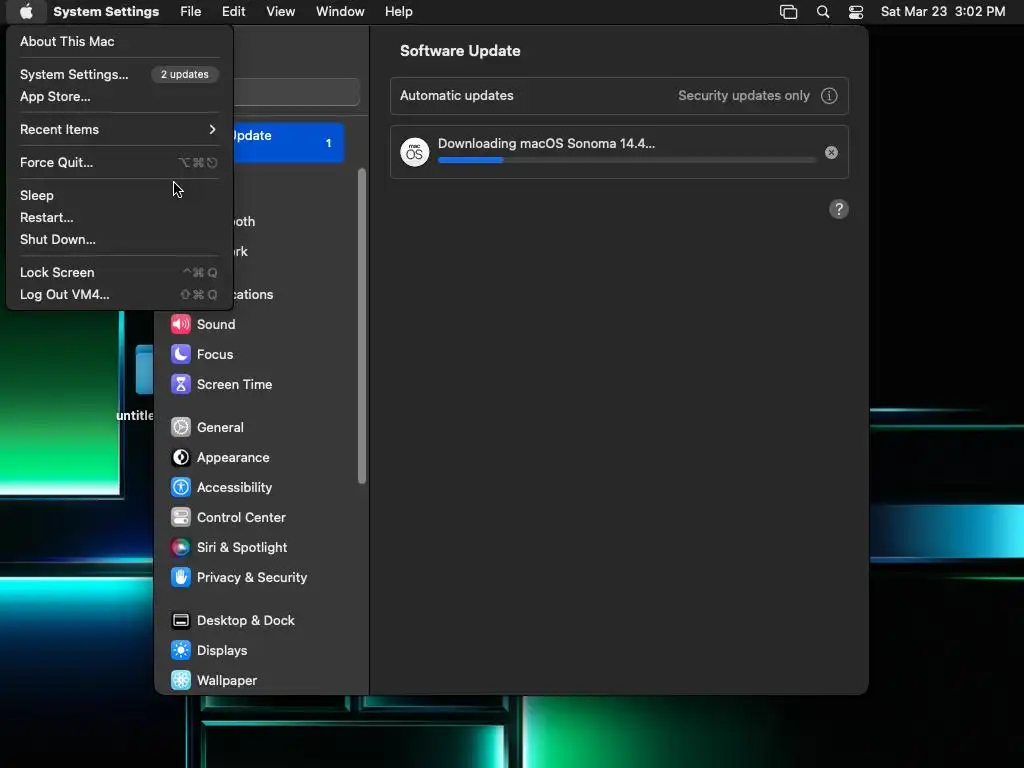1024x768 pixels.
Task: Open the Control Center icon
Action: [x=181, y=518]
